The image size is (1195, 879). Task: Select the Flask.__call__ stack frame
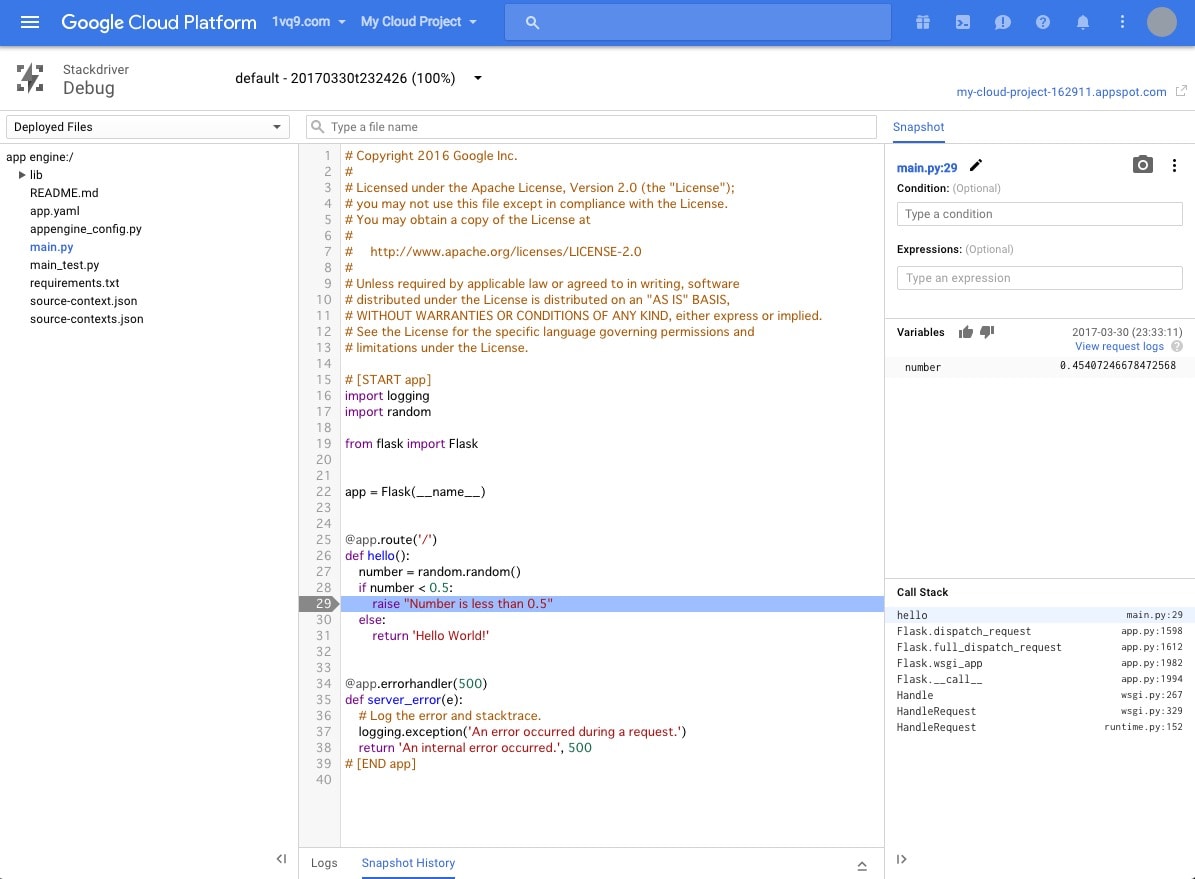(1040, 678)
